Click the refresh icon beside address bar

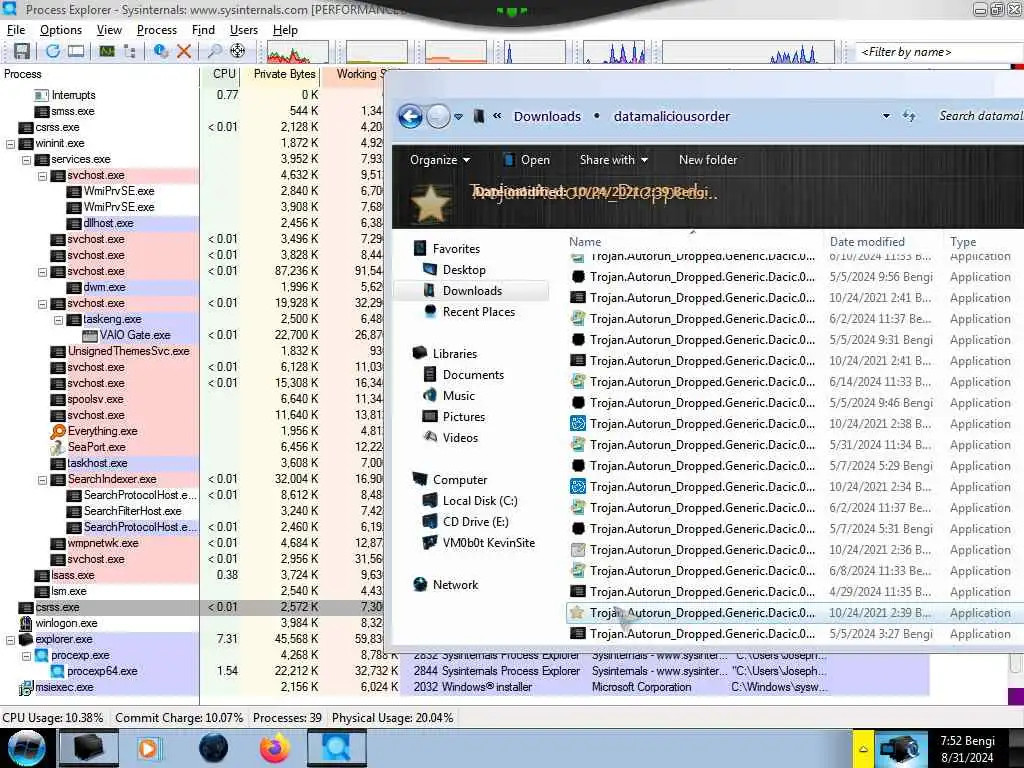909,116
